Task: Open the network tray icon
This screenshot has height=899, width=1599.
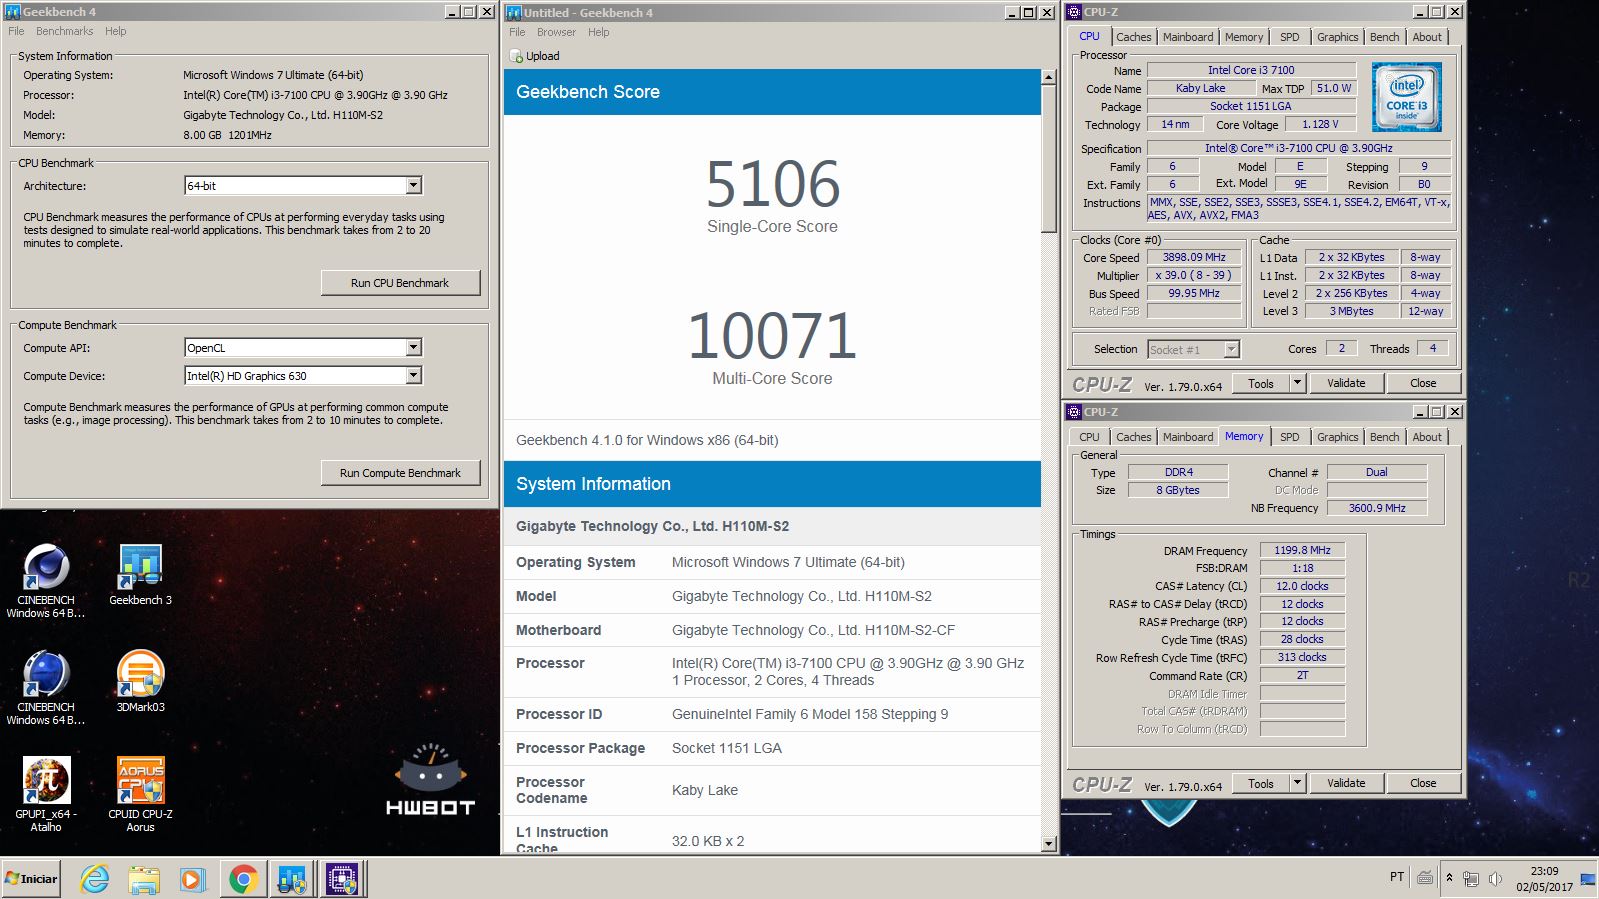Action: (x=1471, y=879)
